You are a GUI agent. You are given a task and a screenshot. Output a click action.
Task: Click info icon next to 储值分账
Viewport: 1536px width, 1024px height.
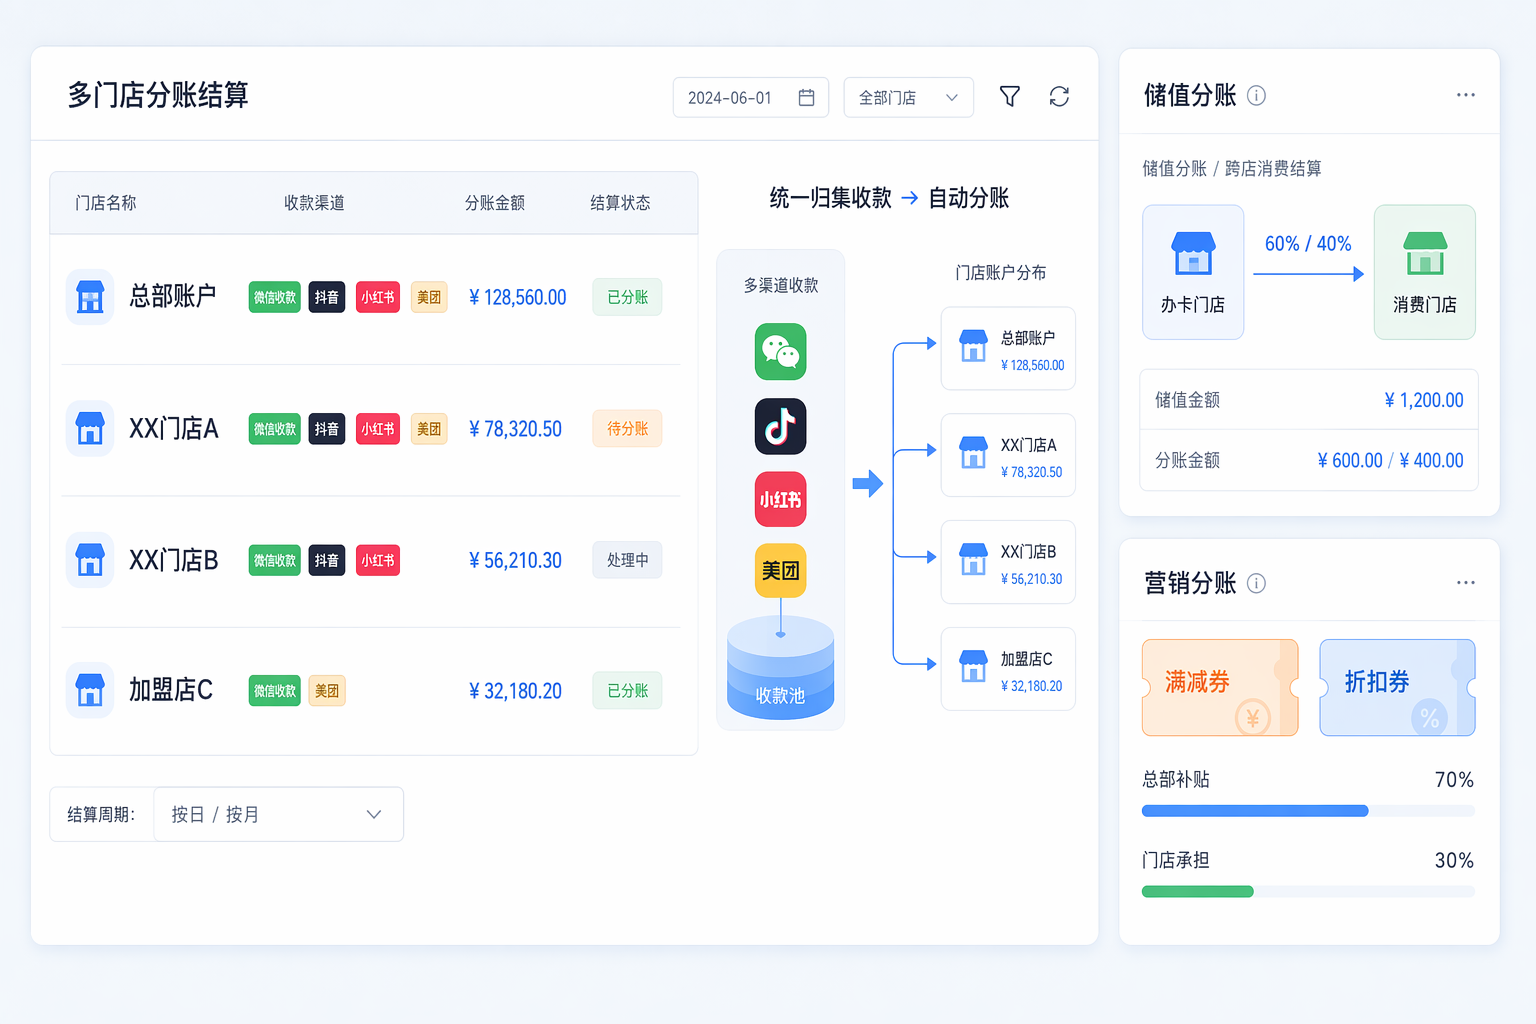[1257, 95]
